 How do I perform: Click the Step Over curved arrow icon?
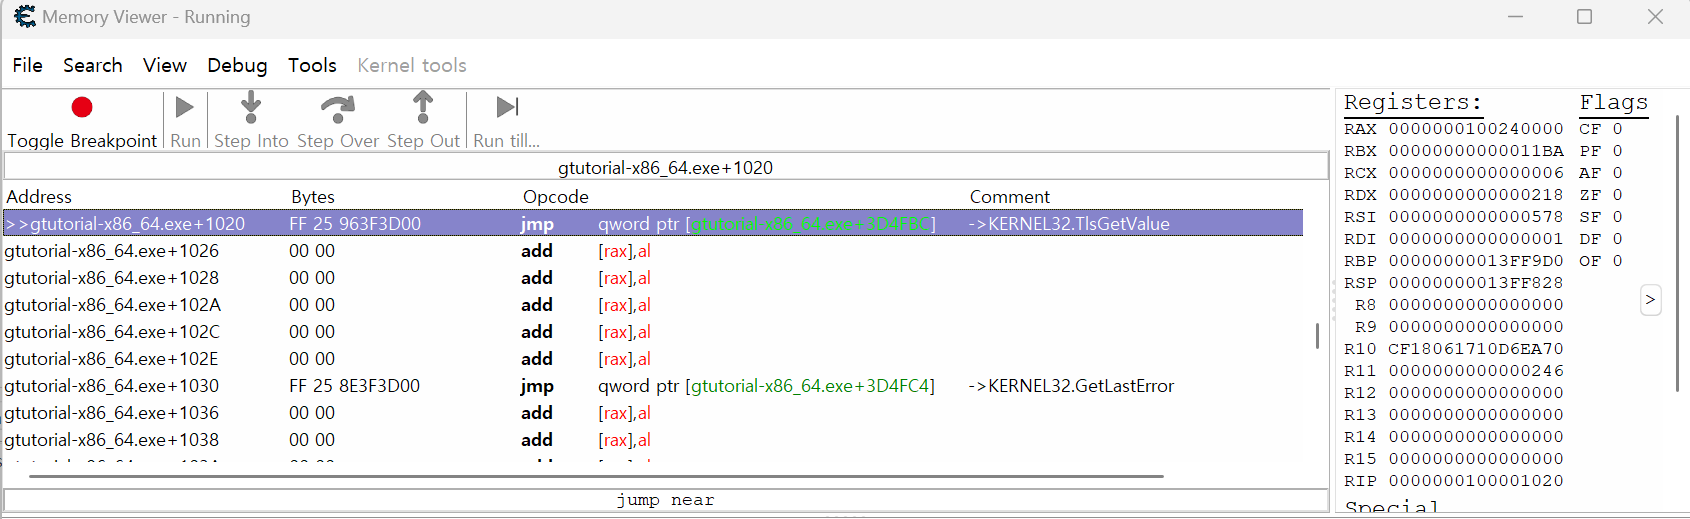[x=338, y=107]
